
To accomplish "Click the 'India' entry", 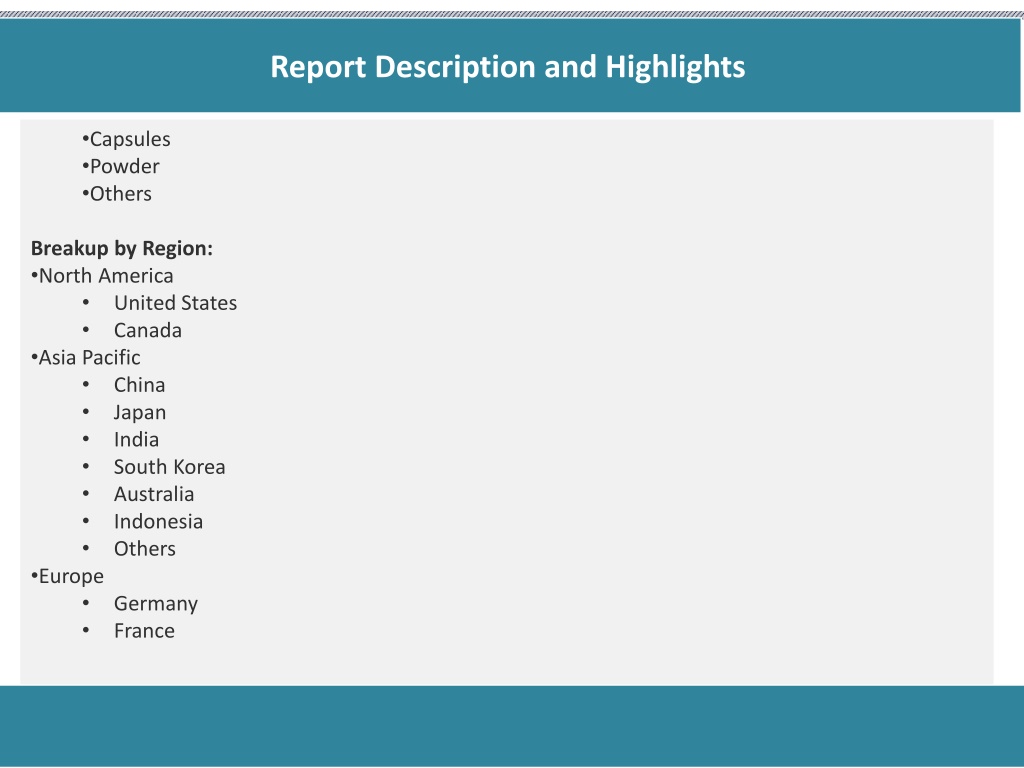I will [x=136, y=440].
